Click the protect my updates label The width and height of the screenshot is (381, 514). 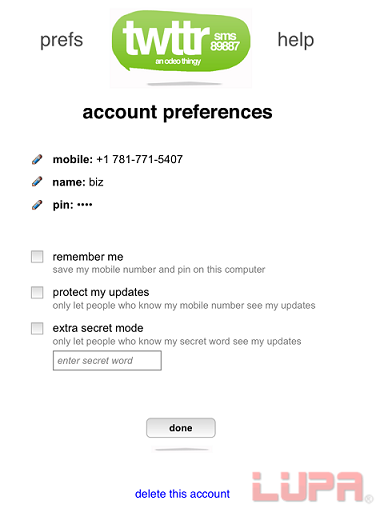click(101, 292)
